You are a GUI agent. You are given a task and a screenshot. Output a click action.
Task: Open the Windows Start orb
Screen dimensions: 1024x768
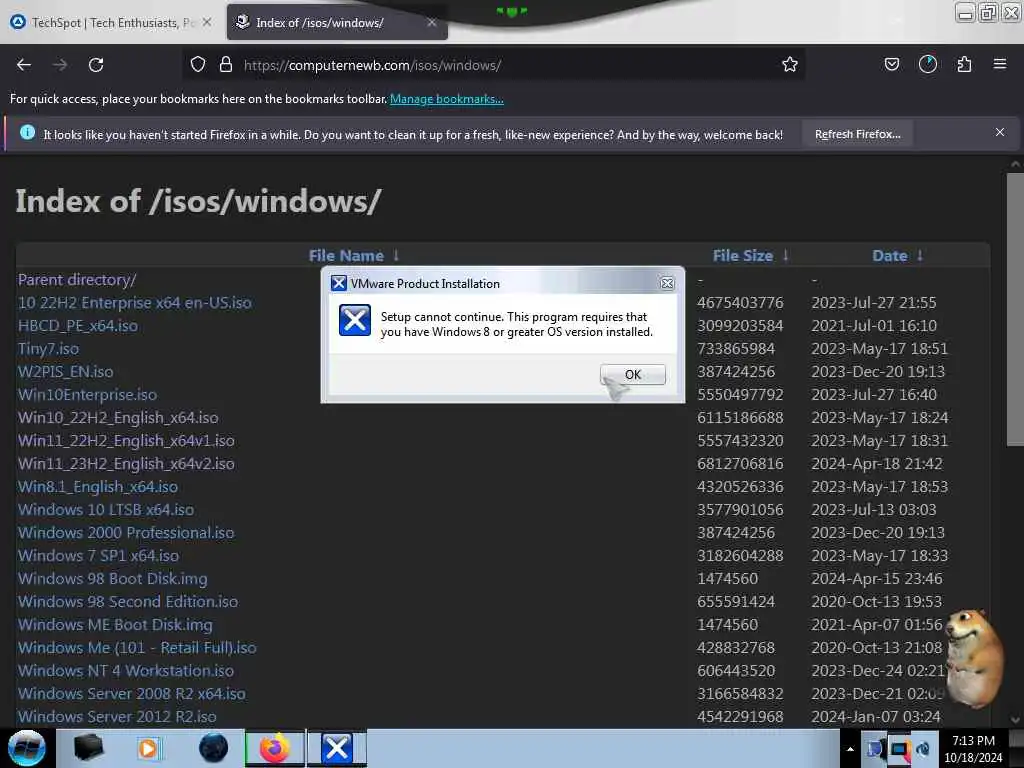pyautogui.click(x=27, y=748)
